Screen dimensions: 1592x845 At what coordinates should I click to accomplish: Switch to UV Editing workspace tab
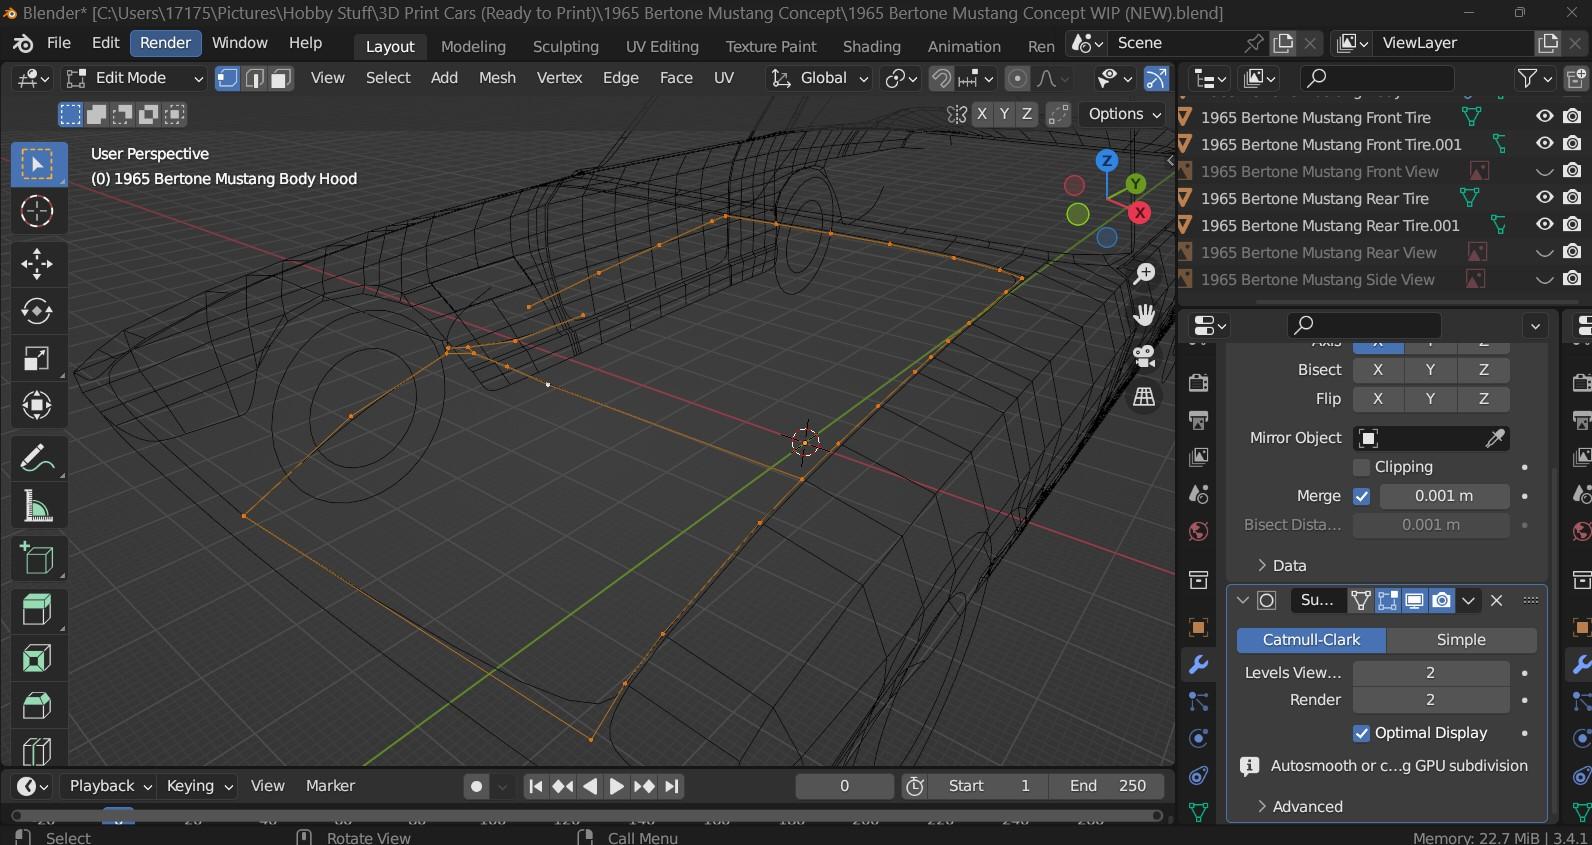[662, 47]
